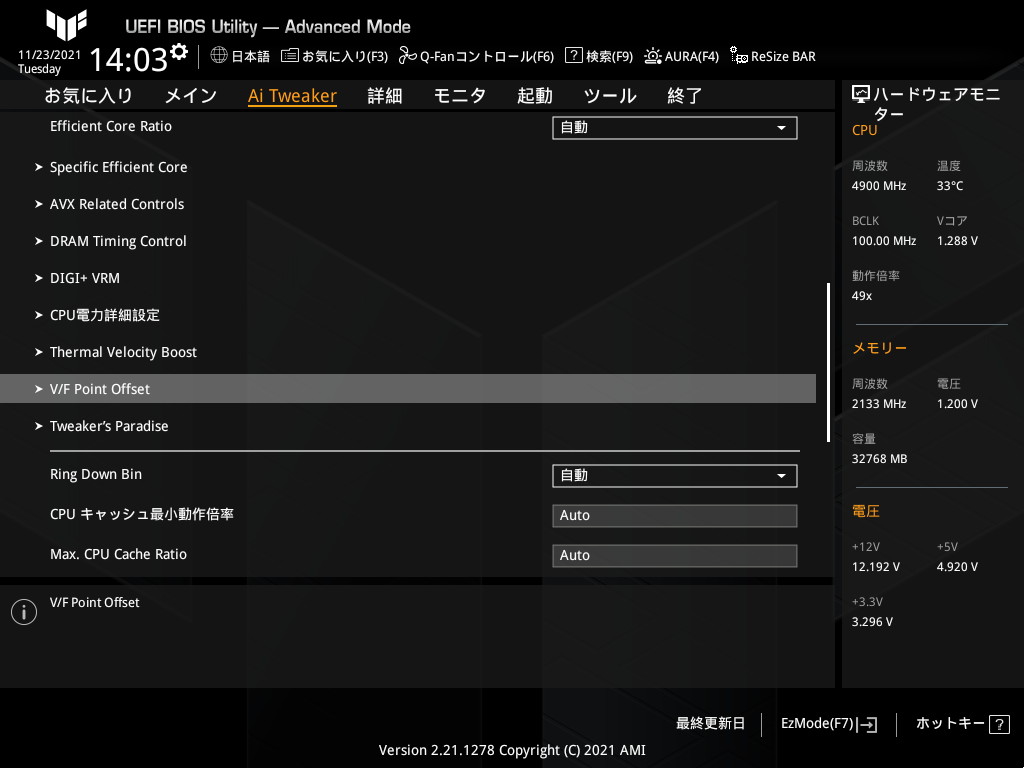Open the V/F Point Offset submenu

click(x=408, y=389)
